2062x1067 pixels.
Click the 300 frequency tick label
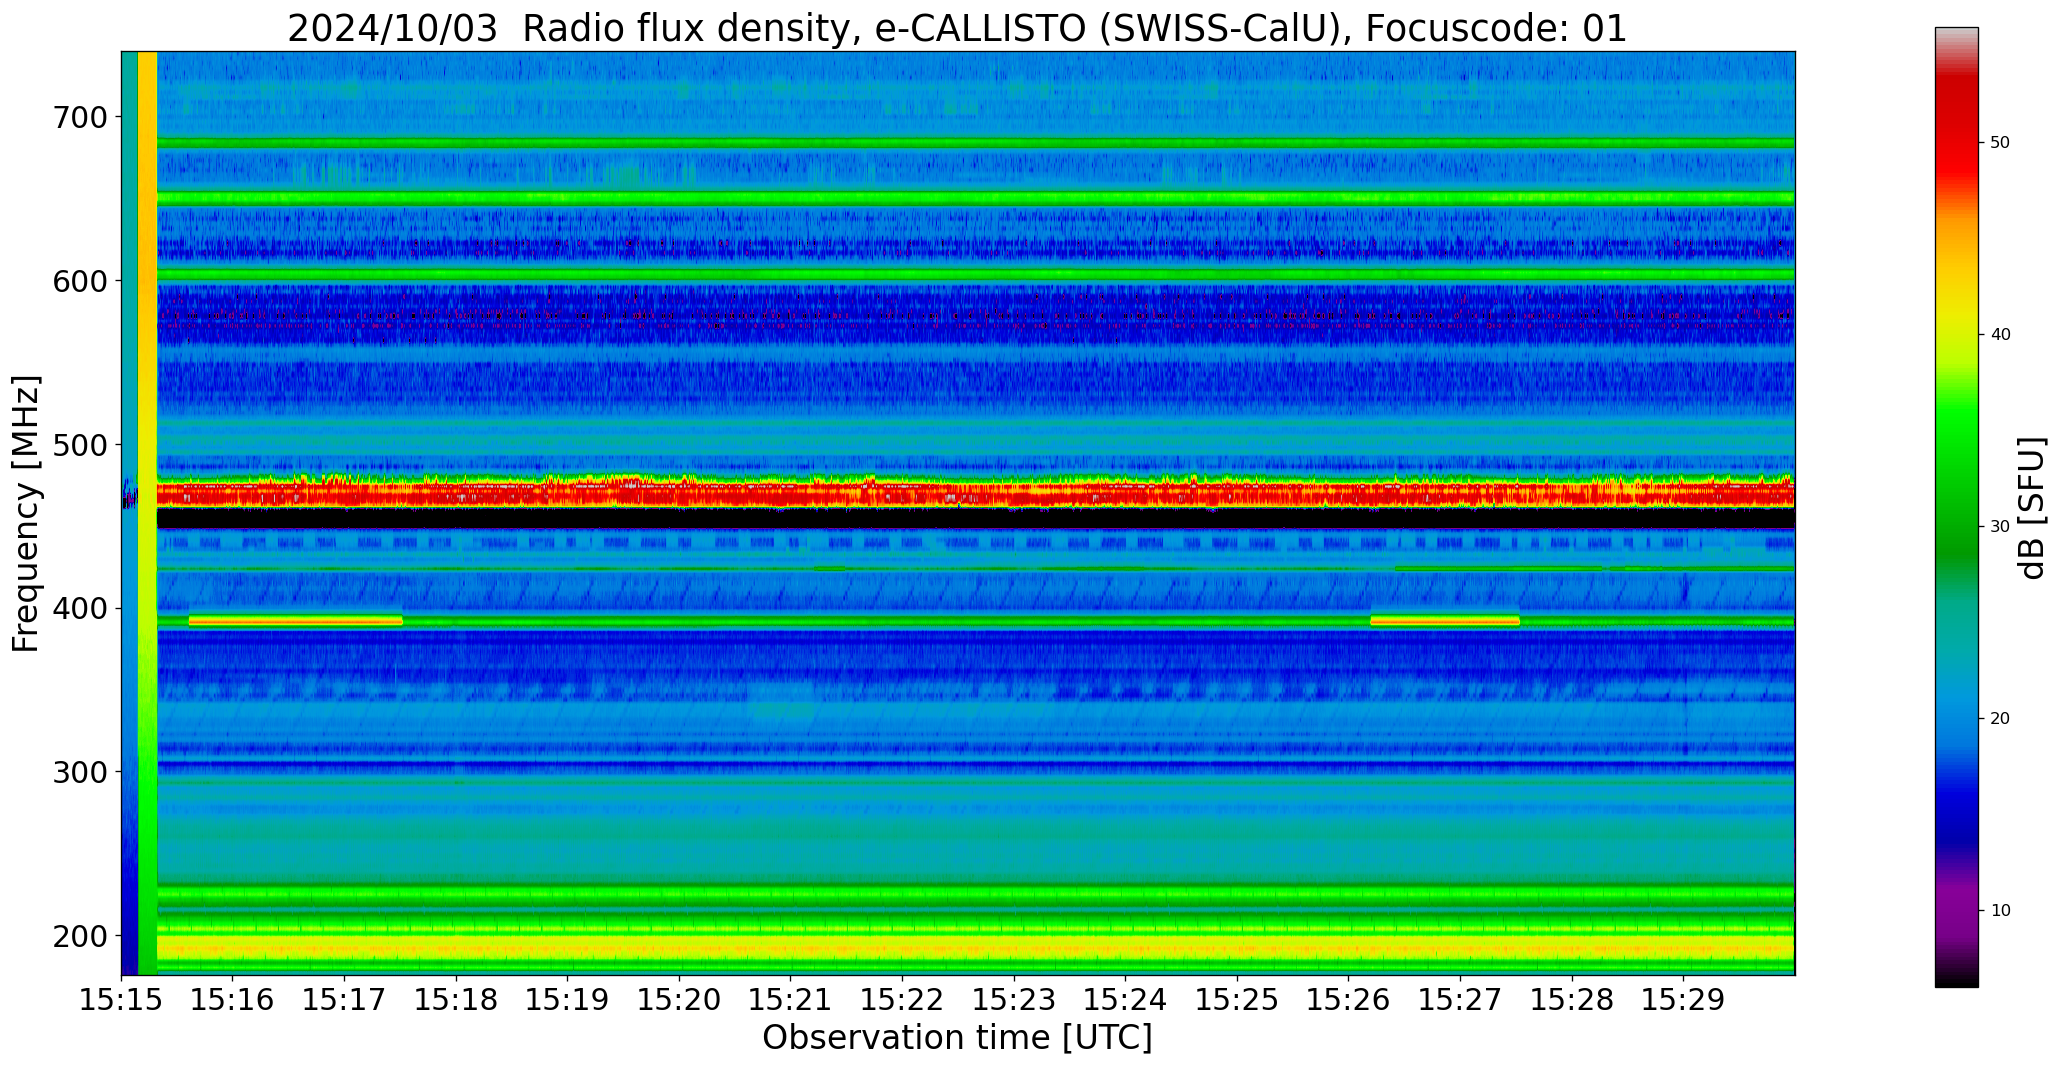(82, 772)
